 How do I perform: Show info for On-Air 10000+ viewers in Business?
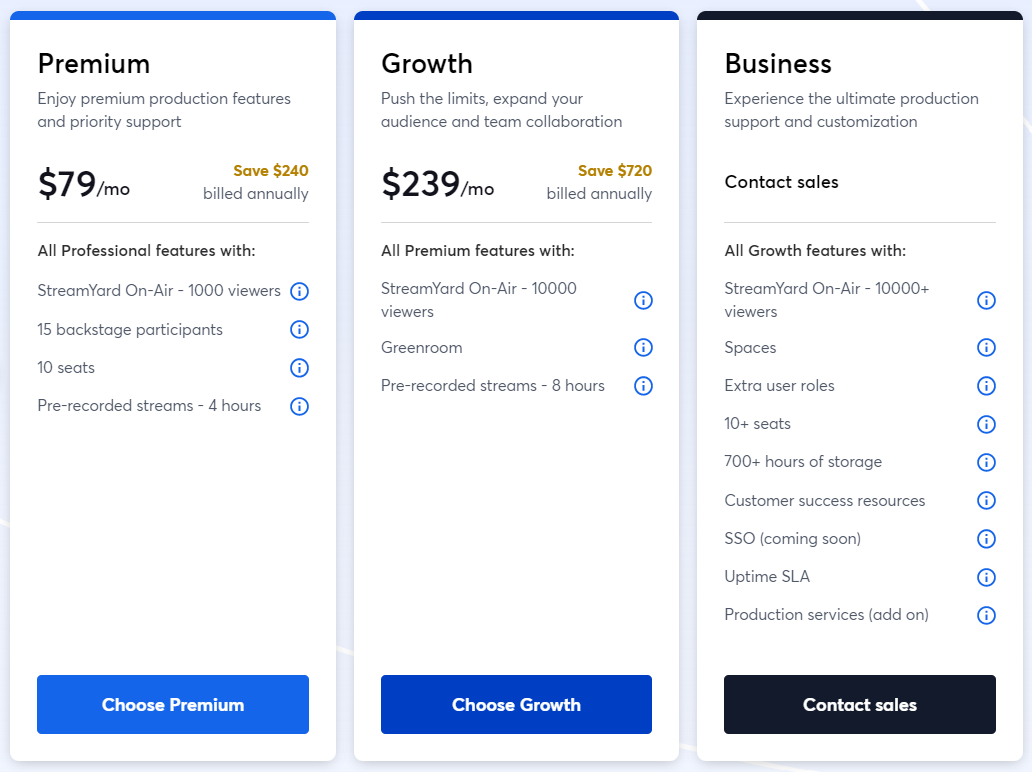(986, 301)
